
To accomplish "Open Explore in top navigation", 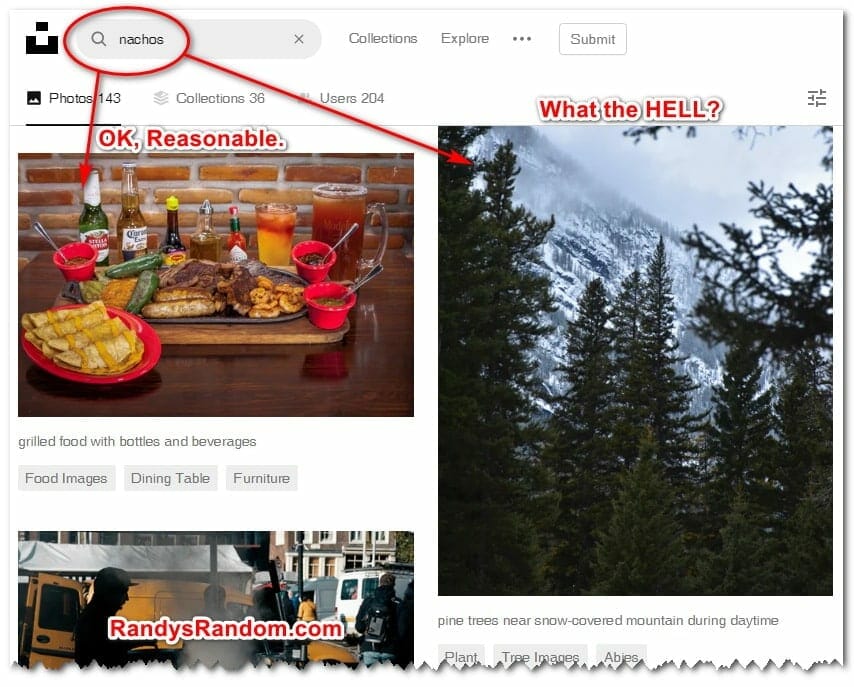I will tap(465, 39).
